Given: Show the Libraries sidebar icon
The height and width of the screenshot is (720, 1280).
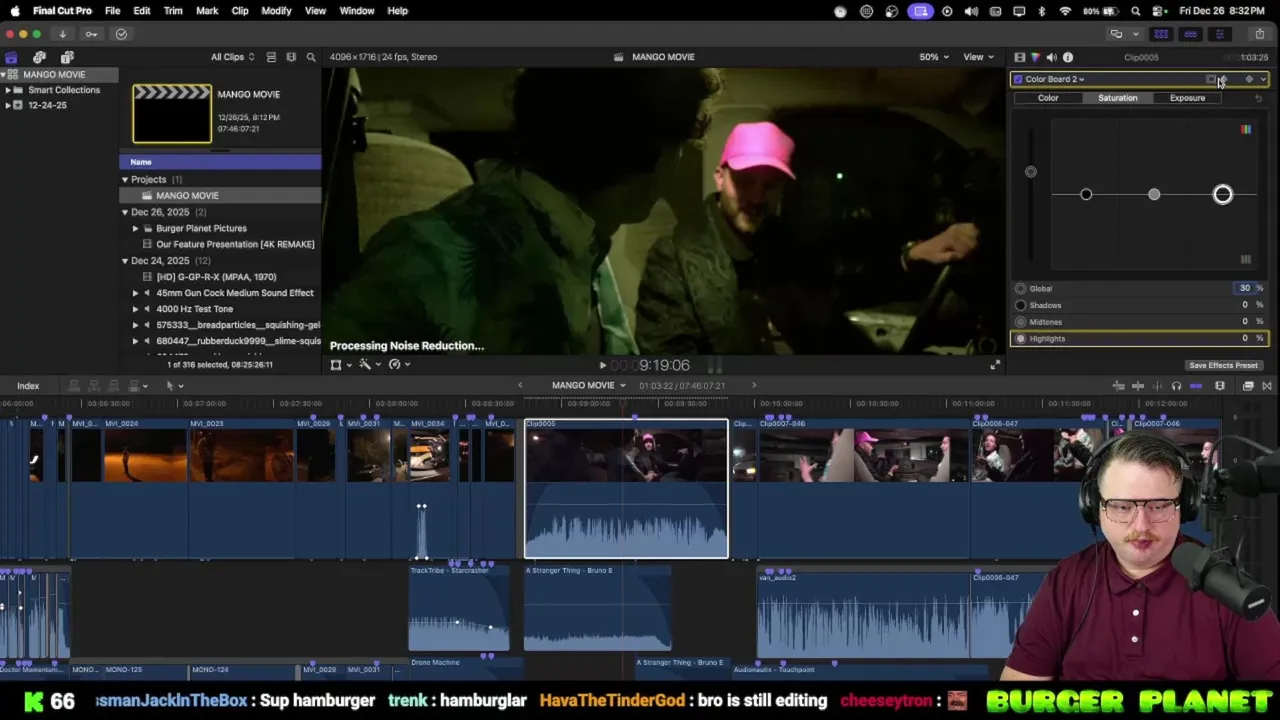Looking at the screenshot, I should (11, 57).
